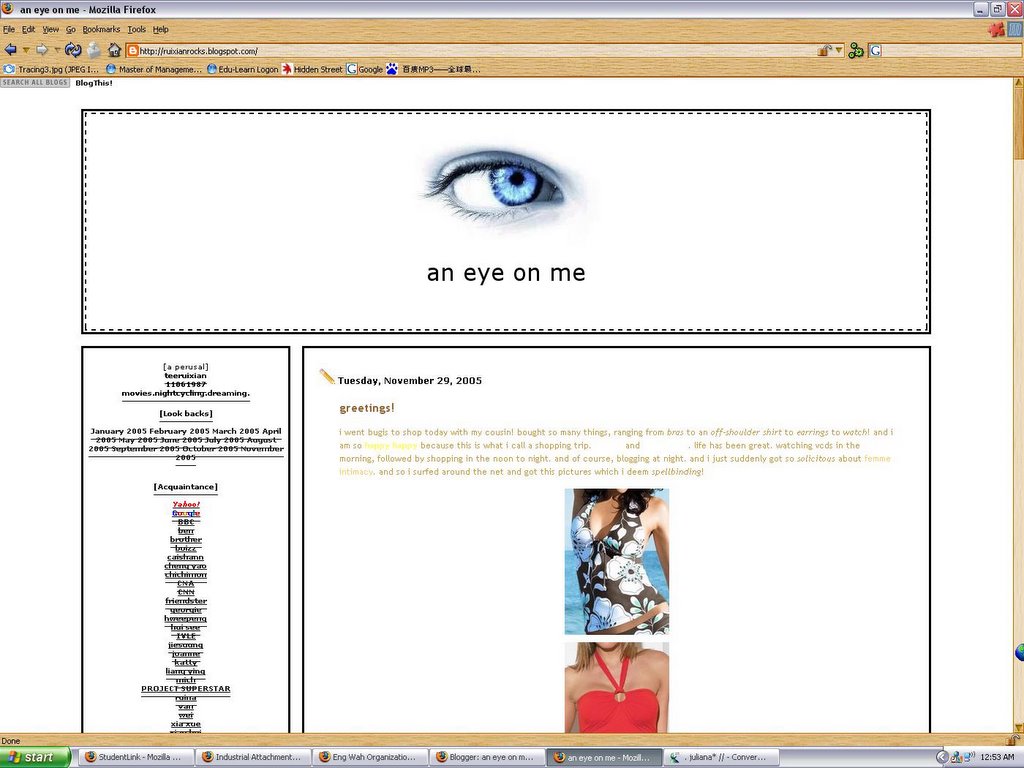Click the SEARCH ALL BLOGS button
This screenshot has height=768, width=1024.
35,82
